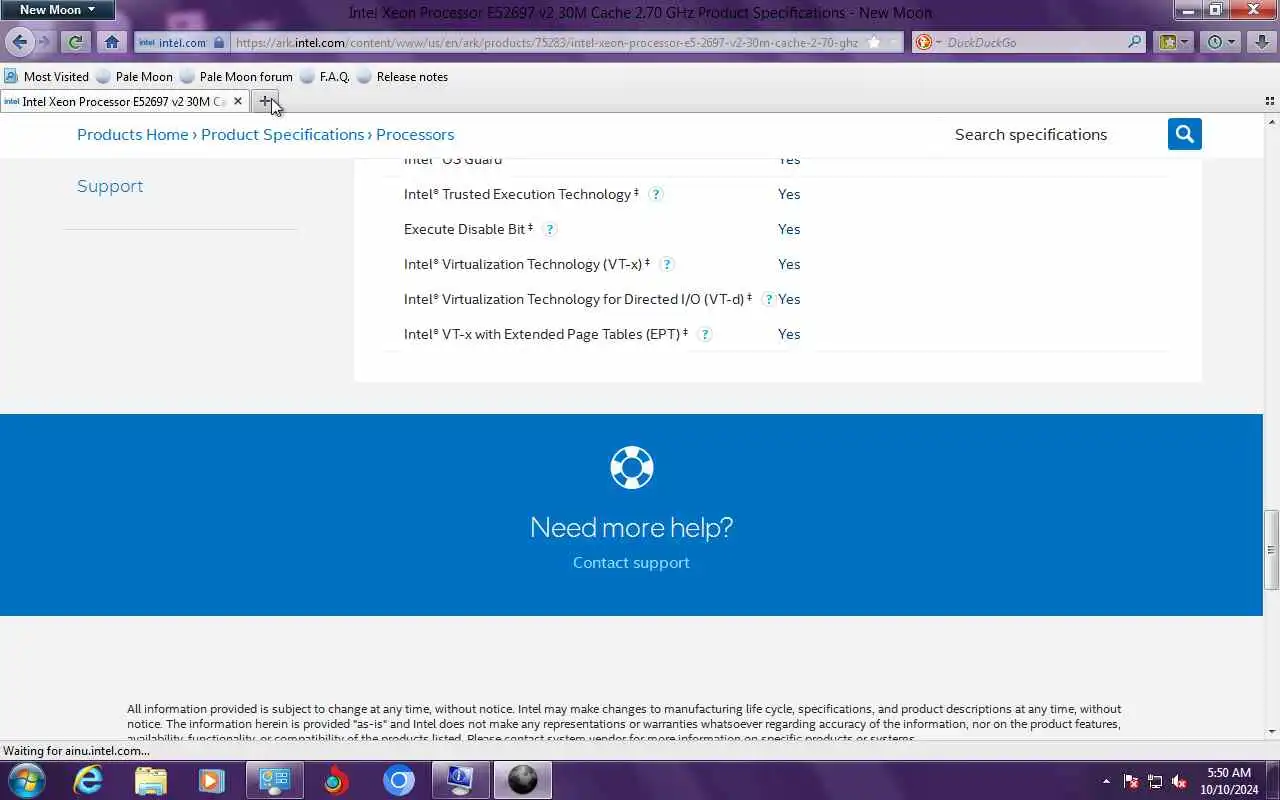Click the Yes value for VT-x with Extended Page Tables
The height and width of the screenshot is (800, 1280).
[789, 334]
